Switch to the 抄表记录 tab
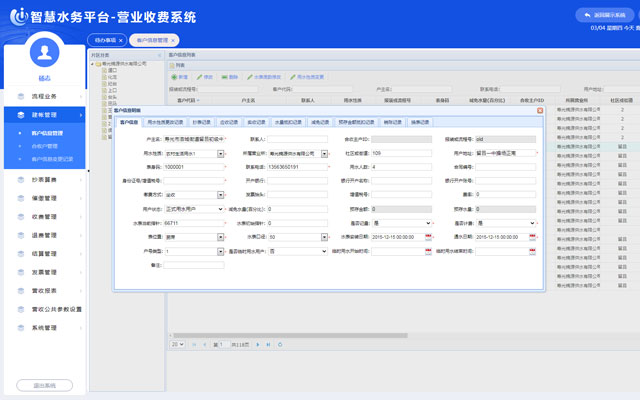This screenshot has height=400, width=640. pyautogui.click(x=203, y=122)
